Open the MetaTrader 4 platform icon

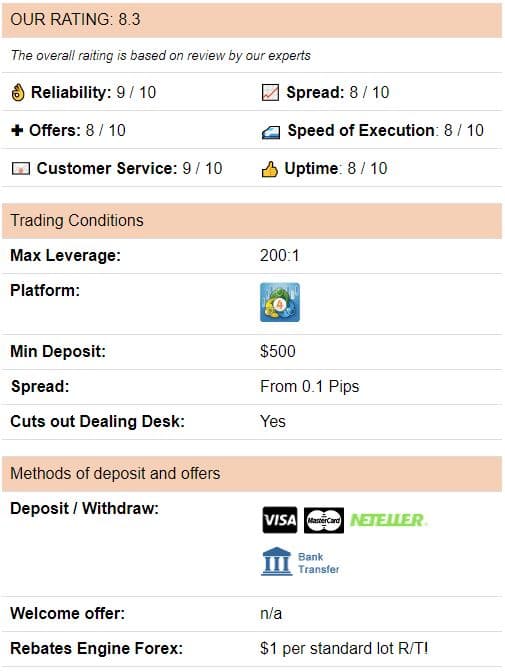pos(280,302)
